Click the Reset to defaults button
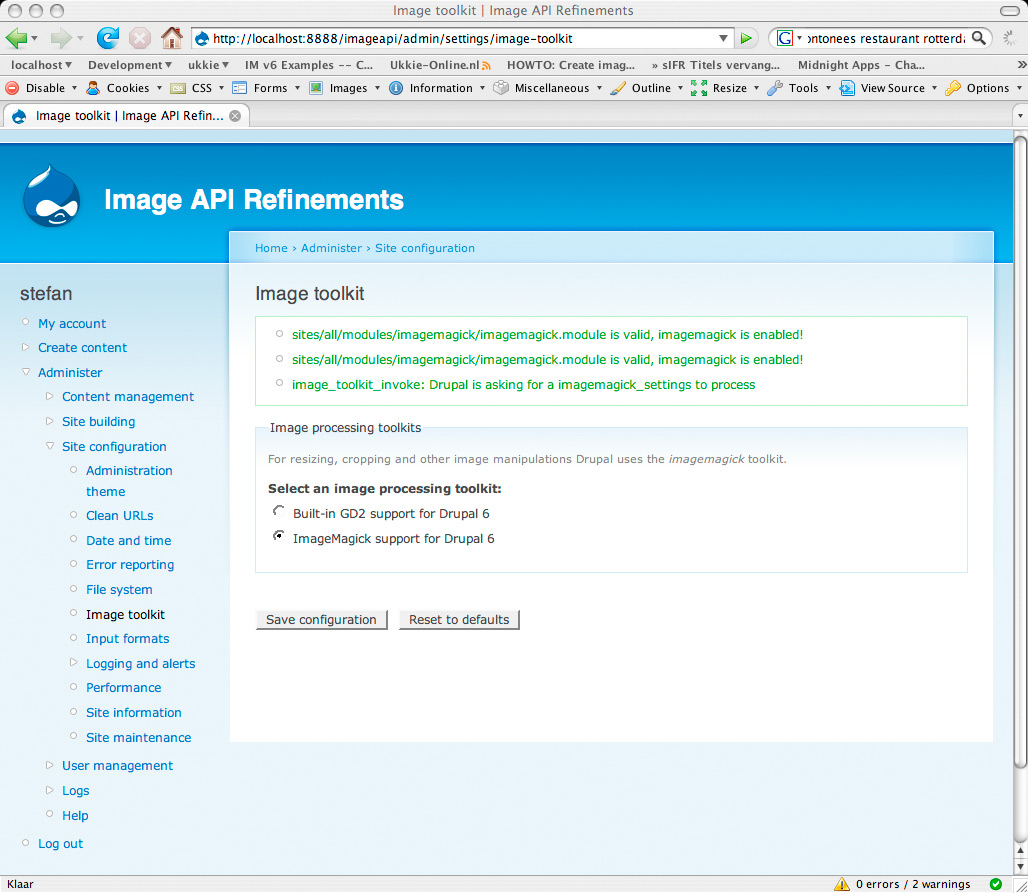 pyautogui.click(x=459, y=619)
